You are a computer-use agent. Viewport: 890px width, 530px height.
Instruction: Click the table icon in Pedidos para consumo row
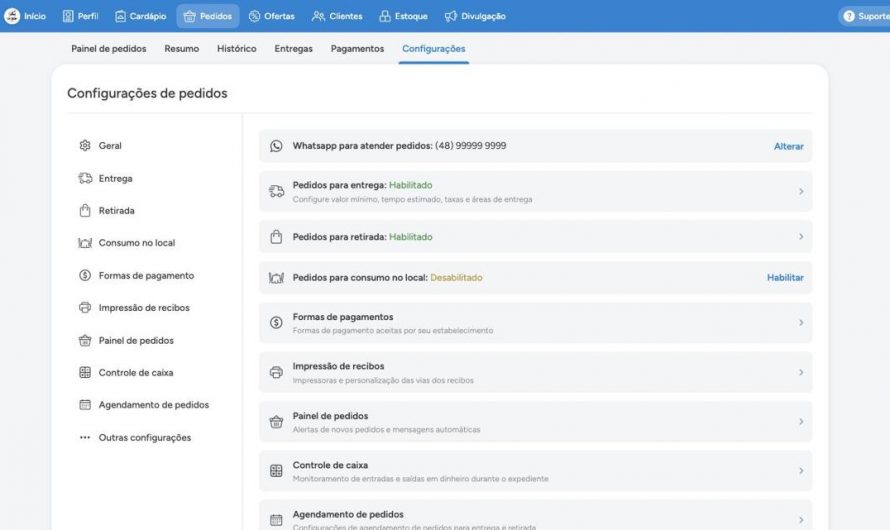click(x=276, y=277)
